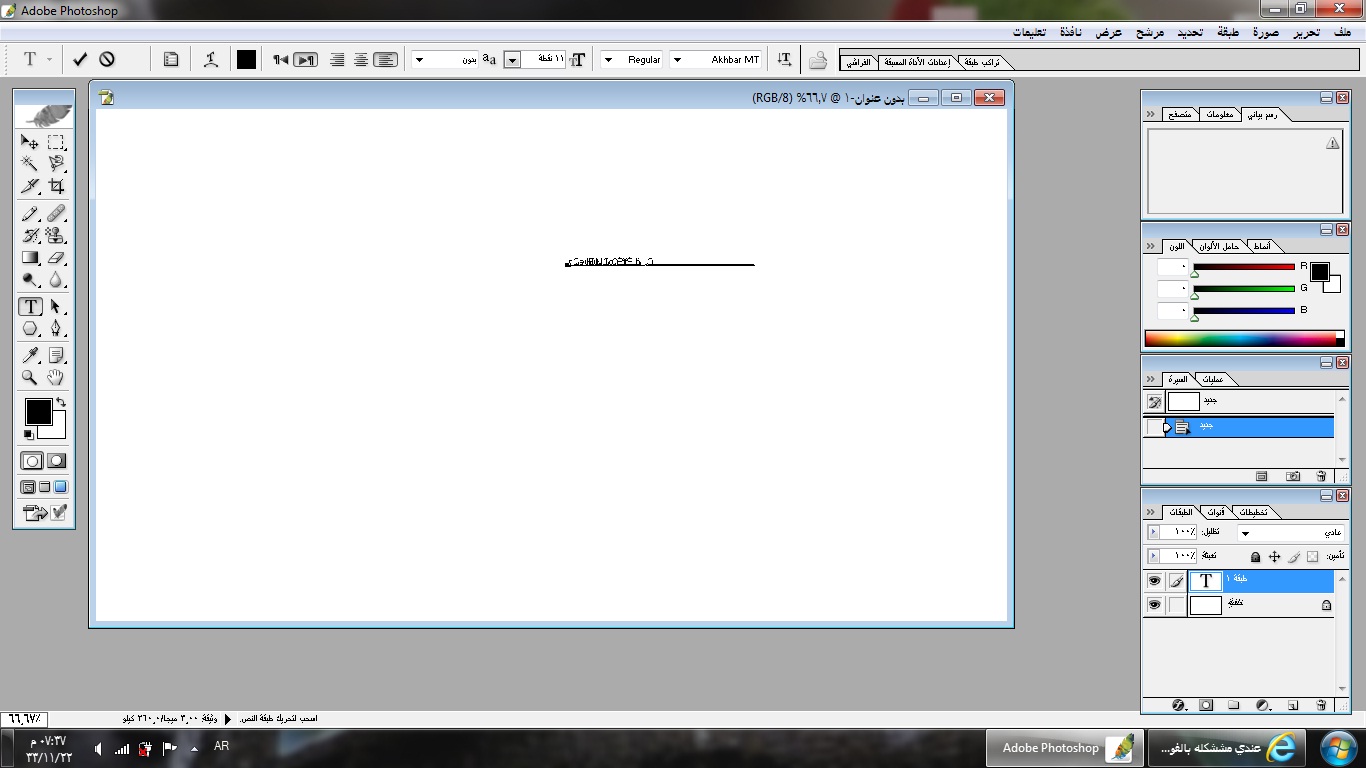Image resolution: width=1366 pixels, height=768 pixels.
Task: Toggle visibility of the locked background layer
Action: (x=1154, y=605)
